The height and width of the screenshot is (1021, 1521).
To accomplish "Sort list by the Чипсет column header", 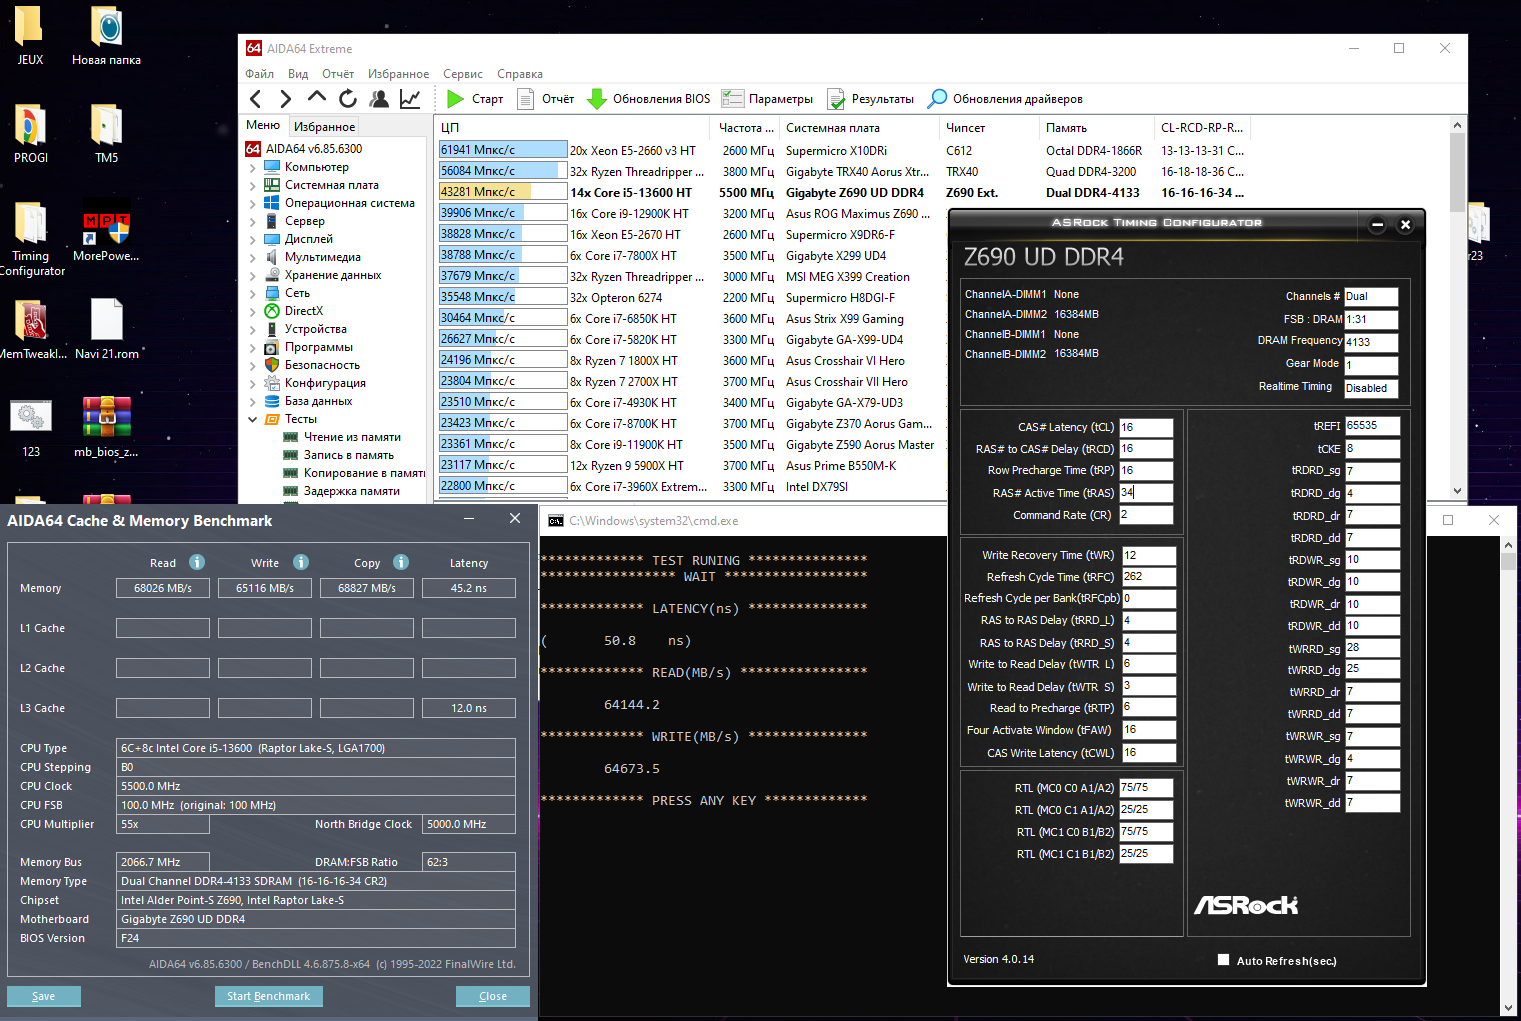I will (990, 128).
